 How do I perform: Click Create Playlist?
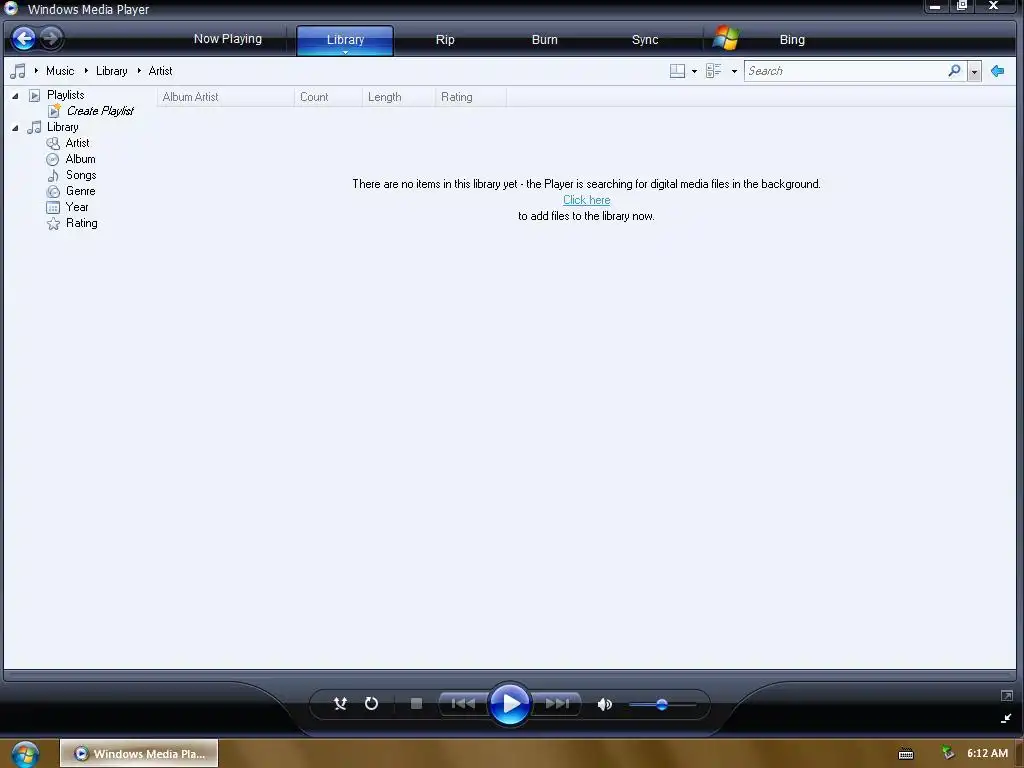100,111
